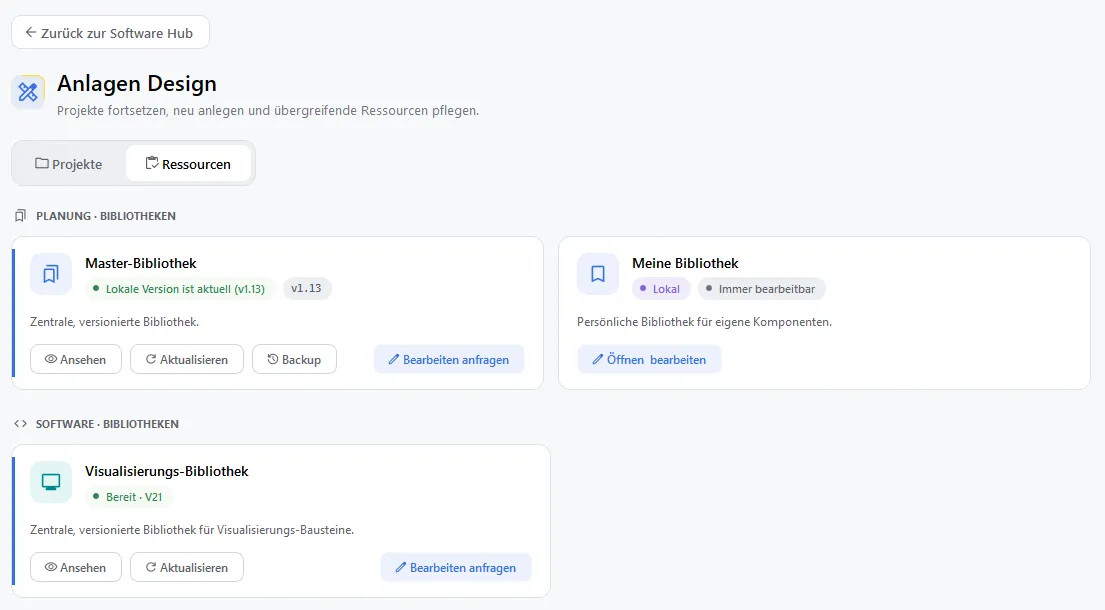Viewport: 1105px width, 610px height.
Task: Click the Visualisierungs-Bibliothek monitor icon
Action: pyautogui.click(x=51, y=482)
